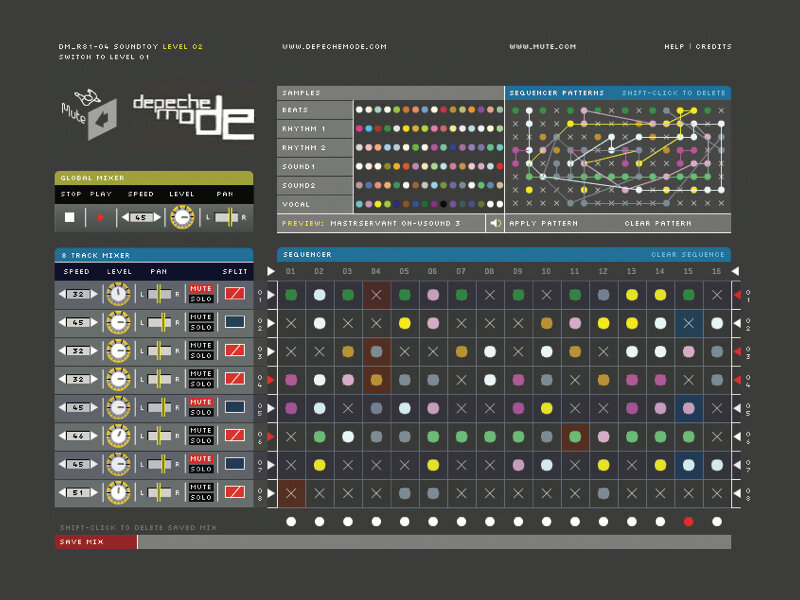Image resolution: width=800 pixels, height=600 pixels.
Task: Pick the black sample dot in the Vocal row
Action: pos(443,204)
